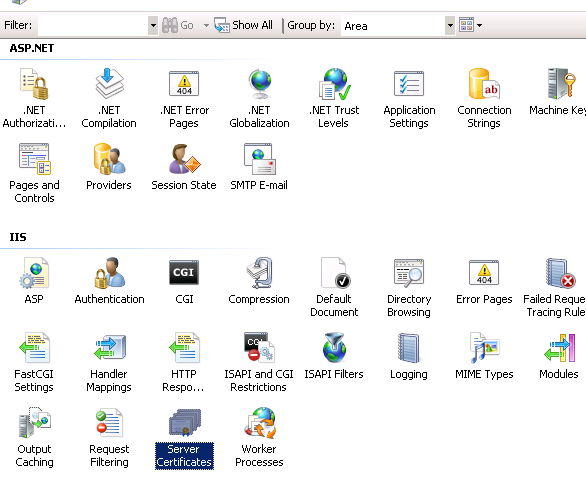Open Logging feature
The image size is (586, 483).
point(409,356)
